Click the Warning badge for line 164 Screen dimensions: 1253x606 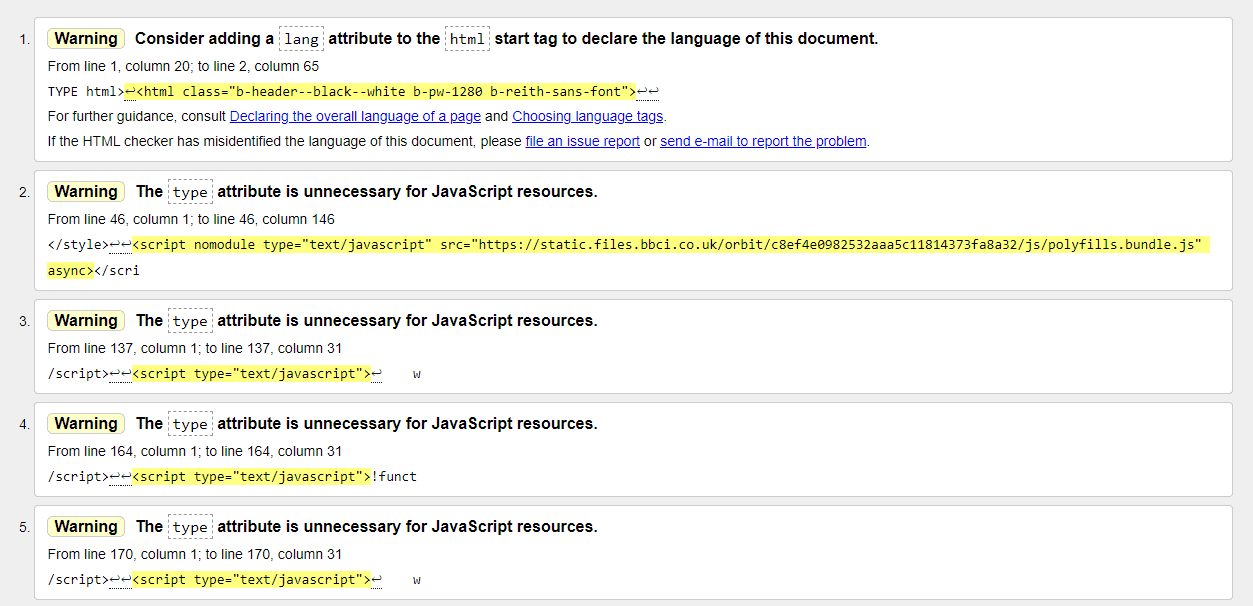click(85, 423)
